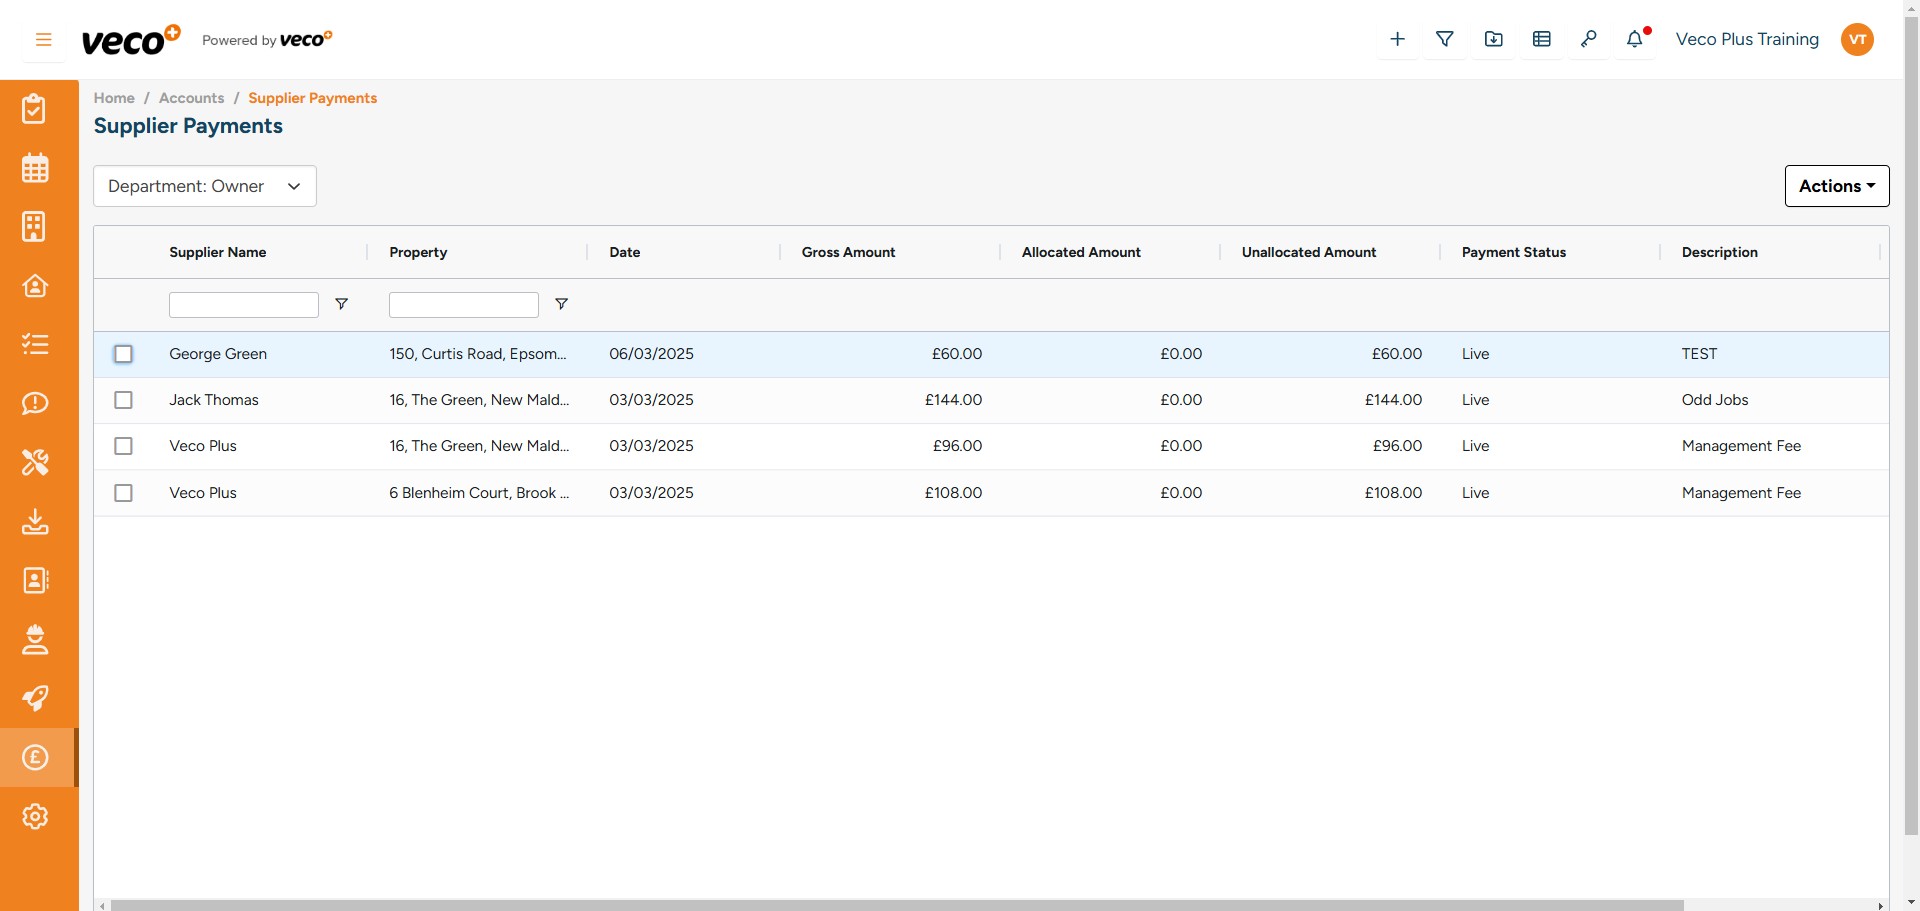This screenshot has height=911, width=1920.
Task: Click the pound accounts icon in sidebar
Action: [35, 757]
